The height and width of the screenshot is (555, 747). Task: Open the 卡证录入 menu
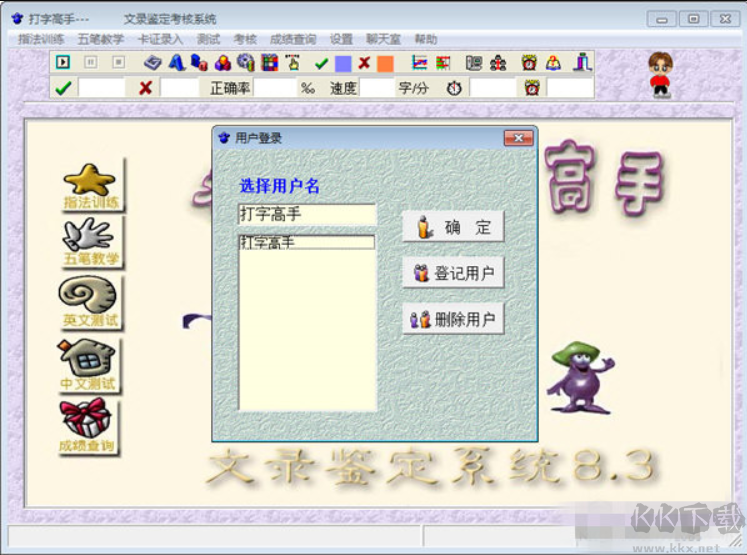[160, 40]
